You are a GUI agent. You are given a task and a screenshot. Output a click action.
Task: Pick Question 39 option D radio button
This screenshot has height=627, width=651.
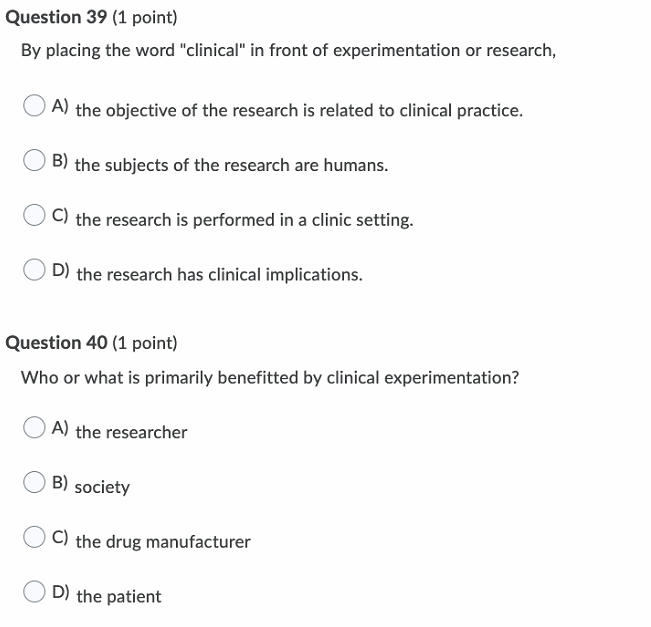34,270
